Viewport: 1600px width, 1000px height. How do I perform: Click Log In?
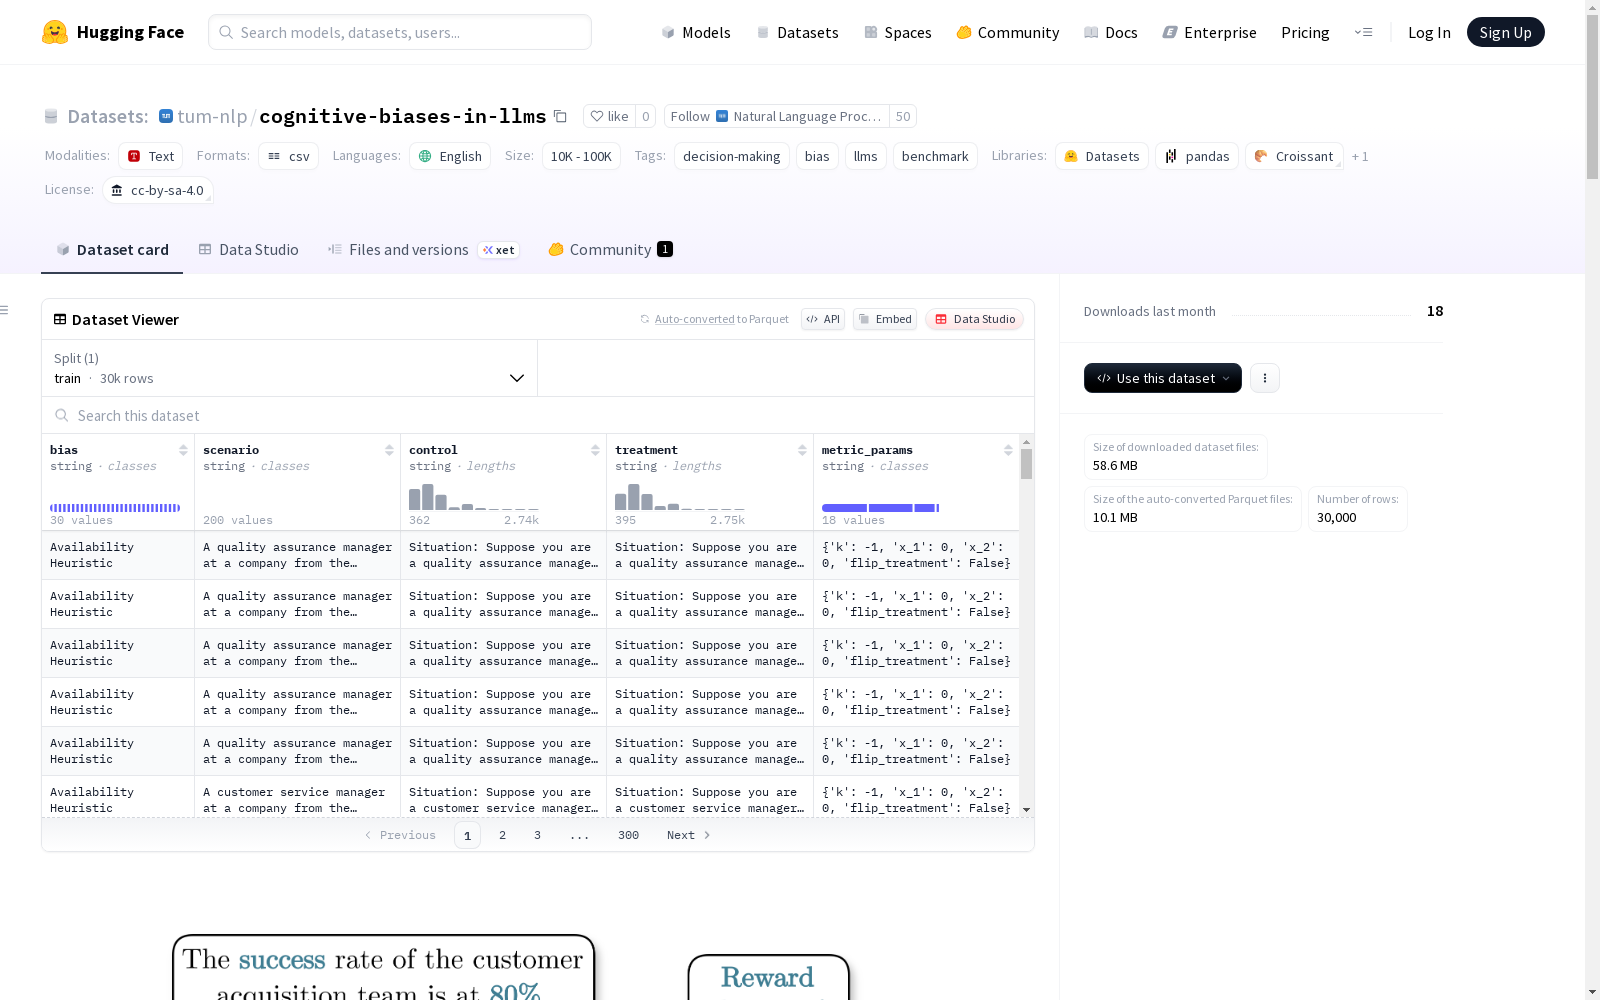(x=1429, y=32)
